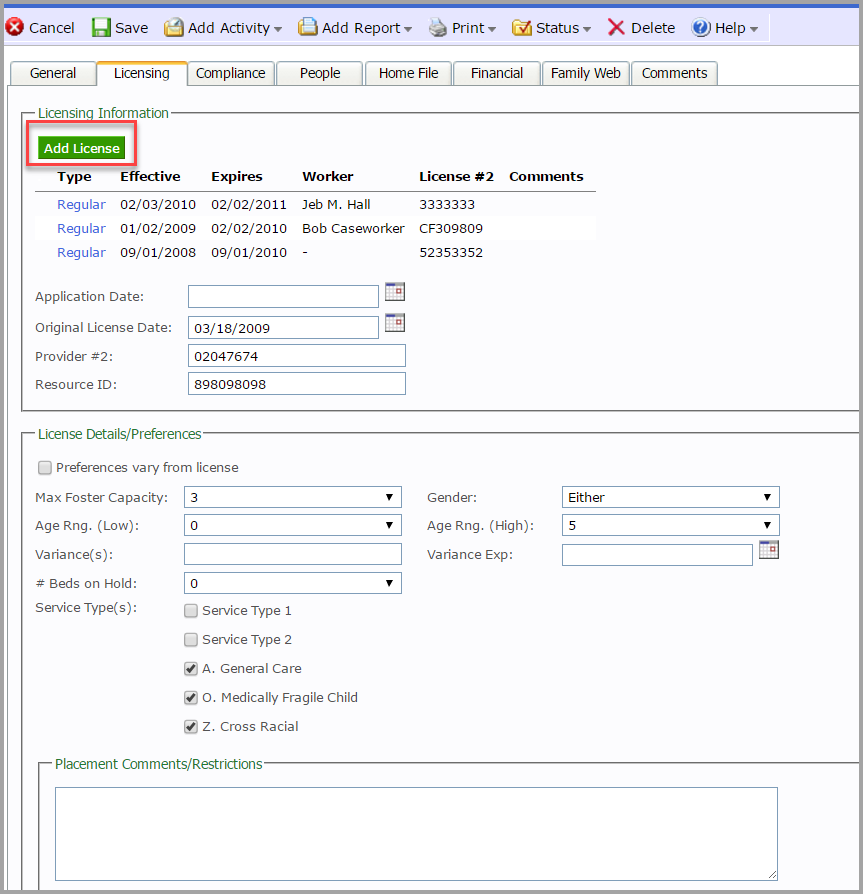
Task: Click the Delete toolbar label
Action: [x=653, y=28]
